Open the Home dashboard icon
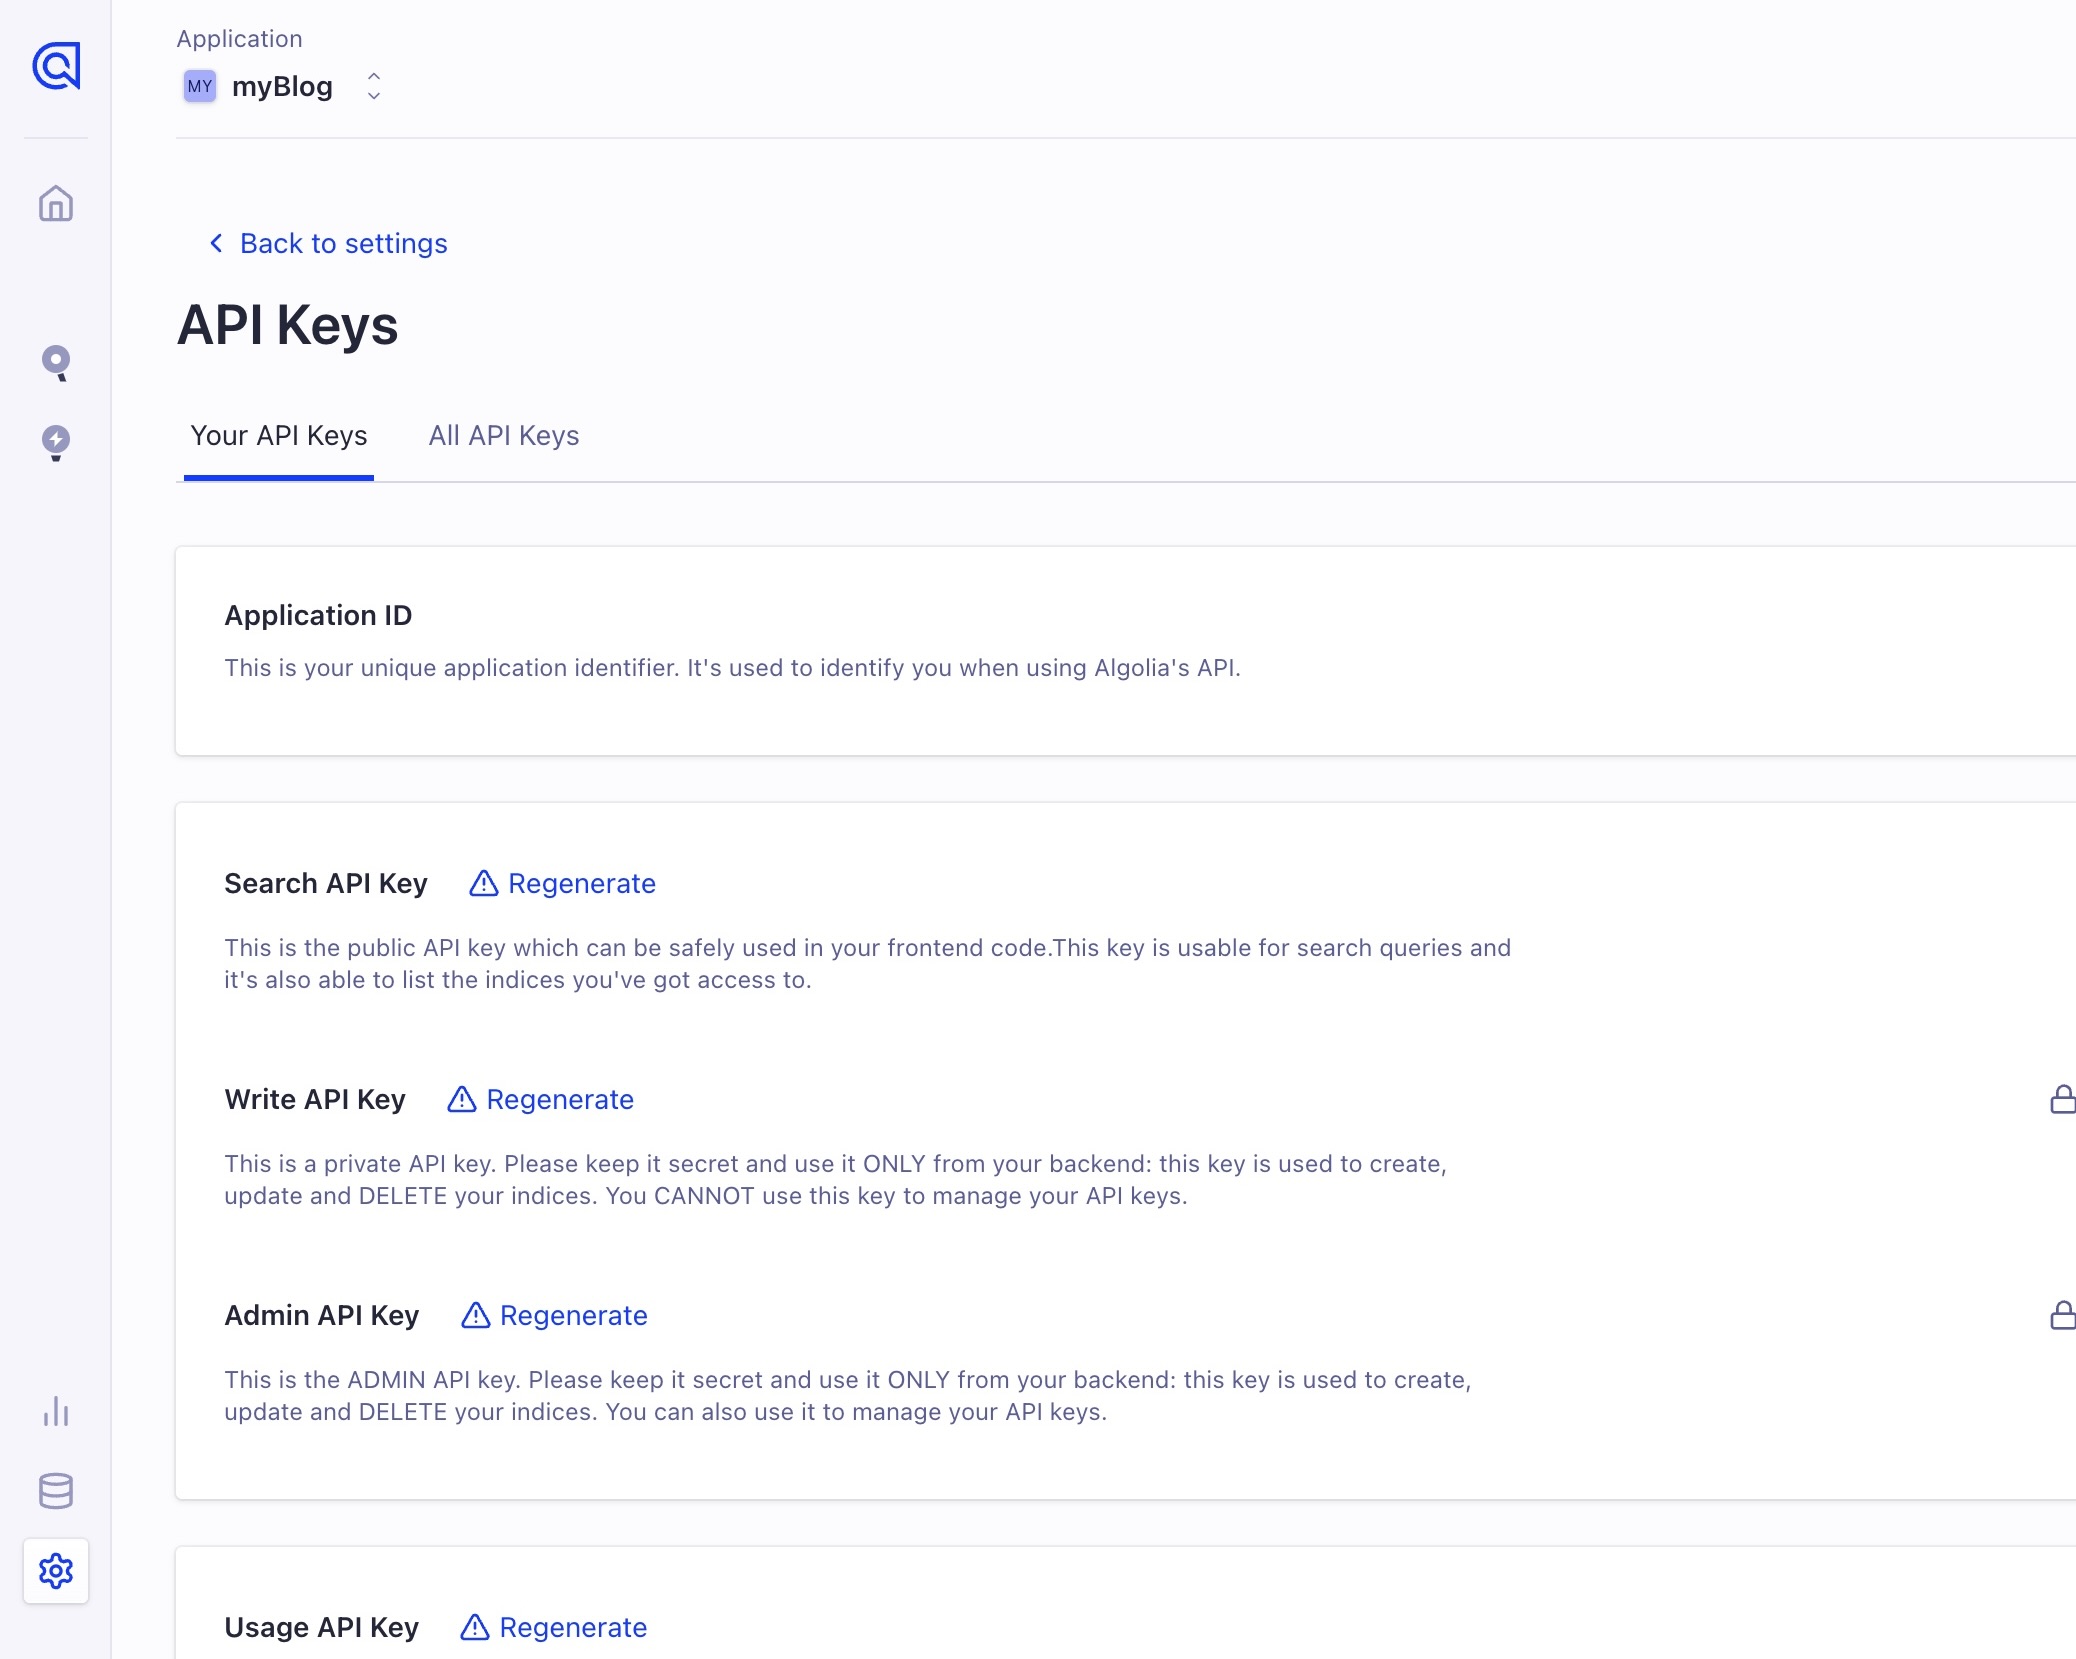Viewport: 2076px width, 1659px height. [x=56, y=203]
